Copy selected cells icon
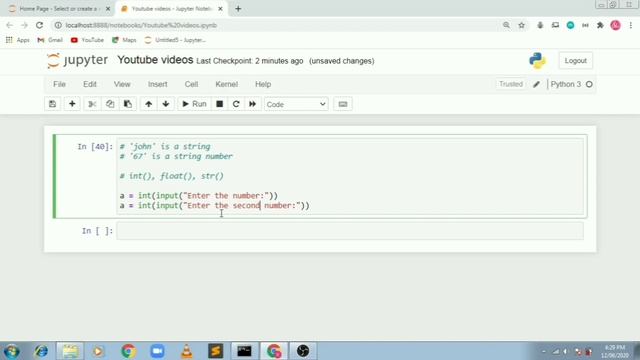This screenshot has width=640, height=360. [x=110, y=104]
